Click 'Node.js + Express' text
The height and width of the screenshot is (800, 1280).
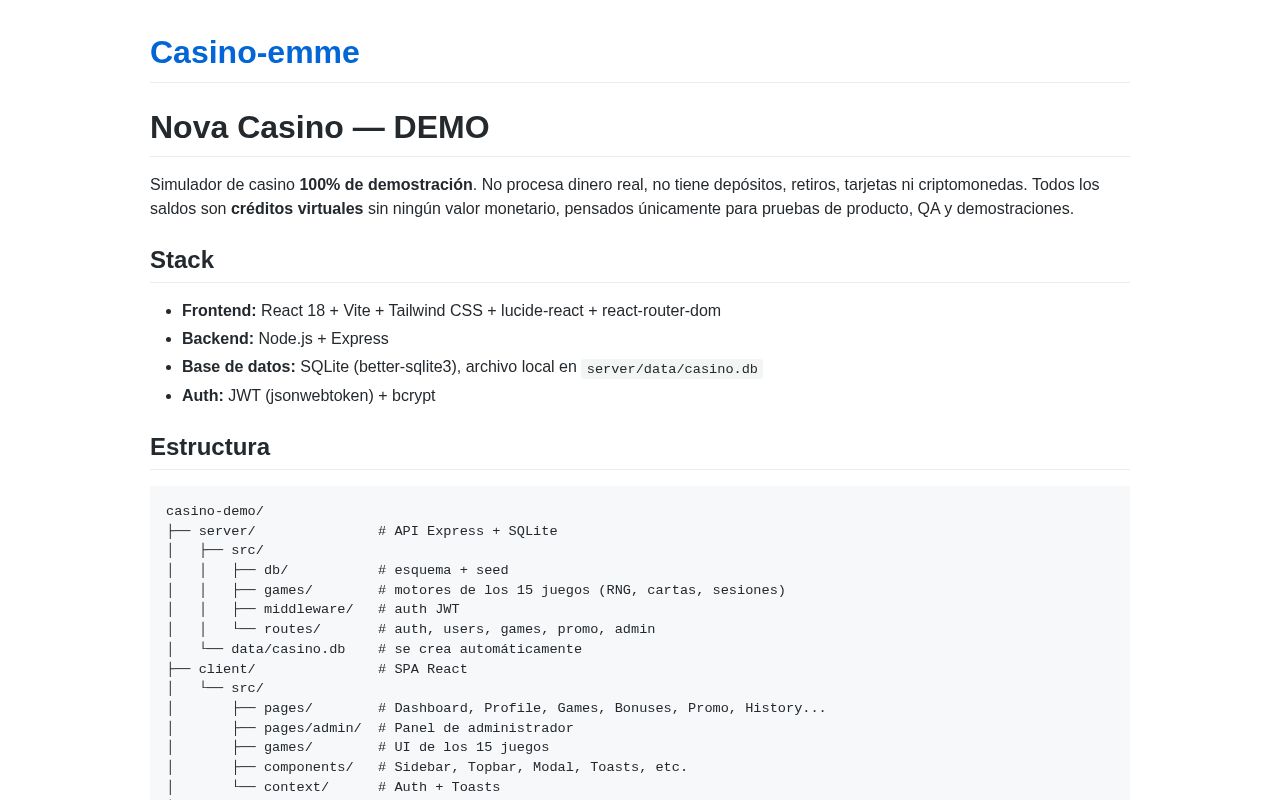[324, 339]
